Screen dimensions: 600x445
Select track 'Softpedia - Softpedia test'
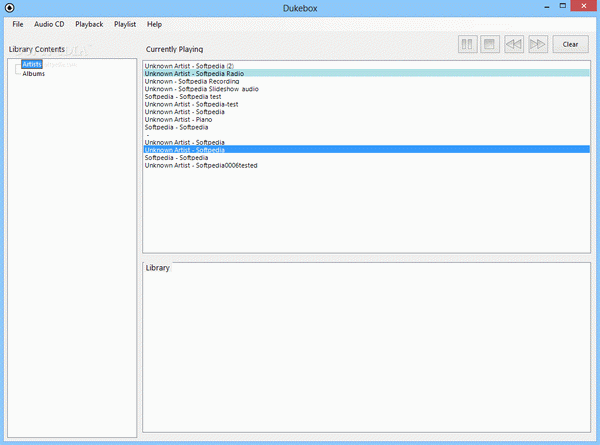pyautogui.click(x=367, y=96)
